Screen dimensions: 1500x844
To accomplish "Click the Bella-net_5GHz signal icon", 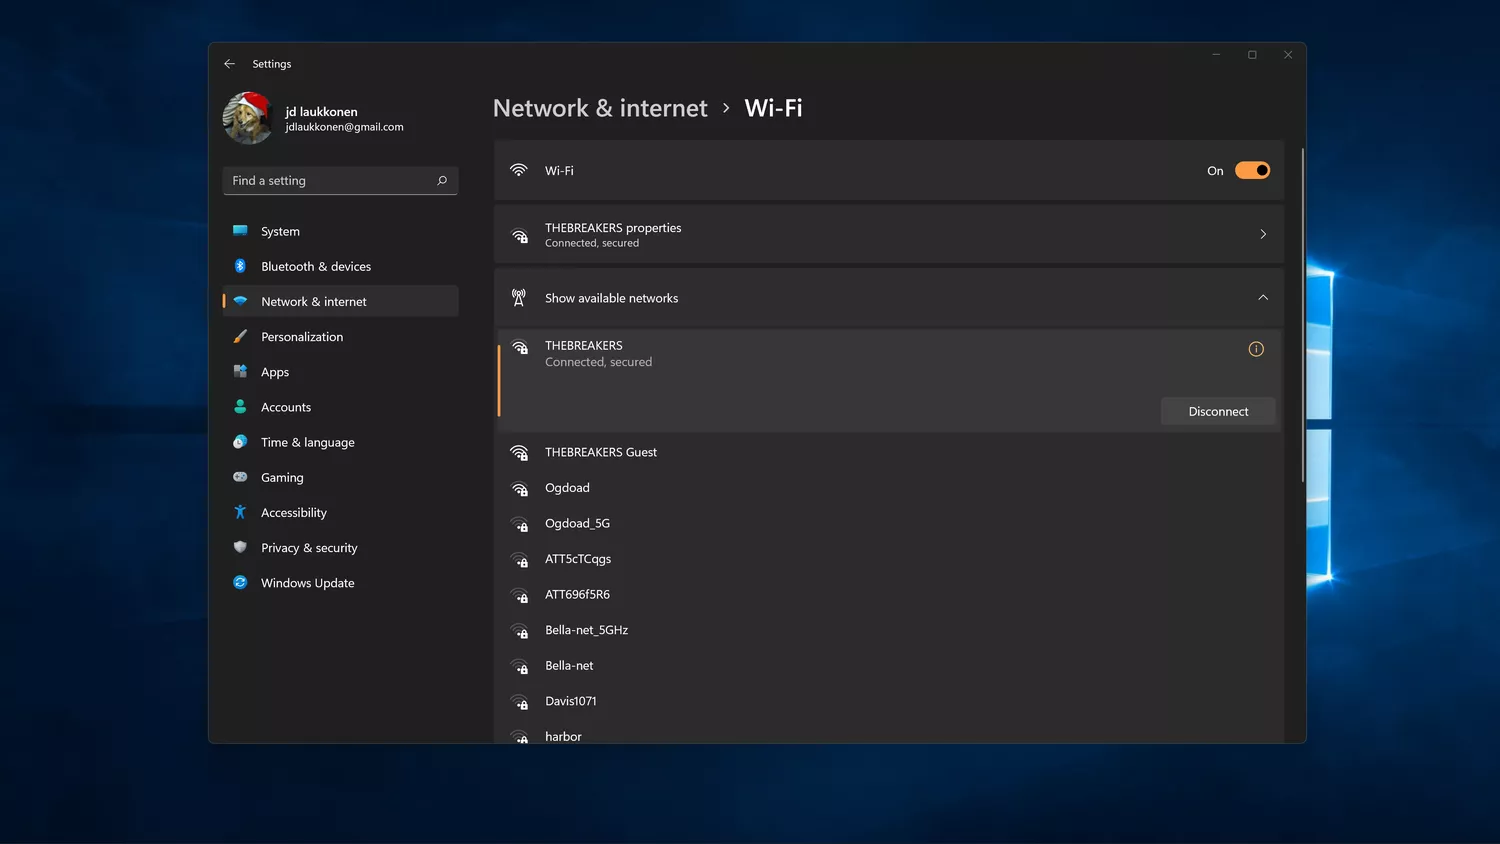I will (x=519, y=631).
